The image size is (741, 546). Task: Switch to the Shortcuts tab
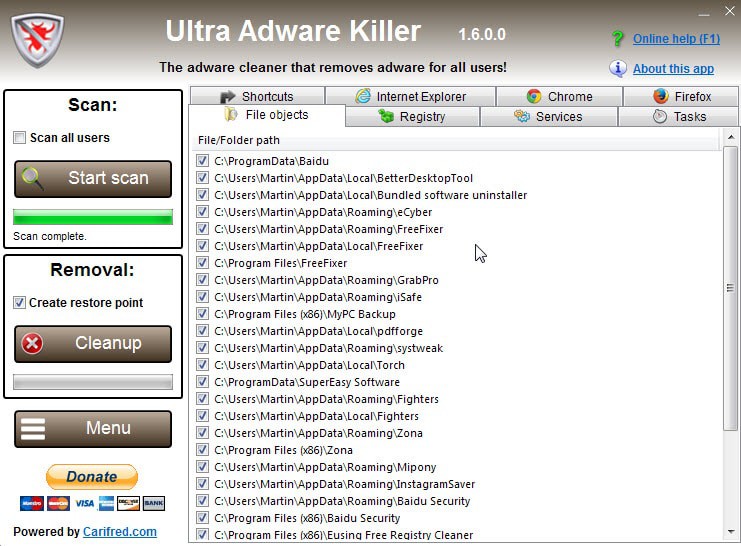pos(258,96)
